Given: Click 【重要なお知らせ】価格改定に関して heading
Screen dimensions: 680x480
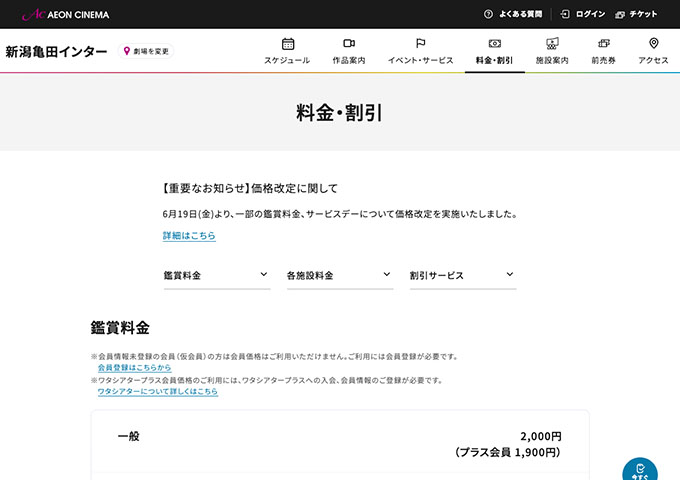Looking at the screenshot, I should click(x=249, y=188).
